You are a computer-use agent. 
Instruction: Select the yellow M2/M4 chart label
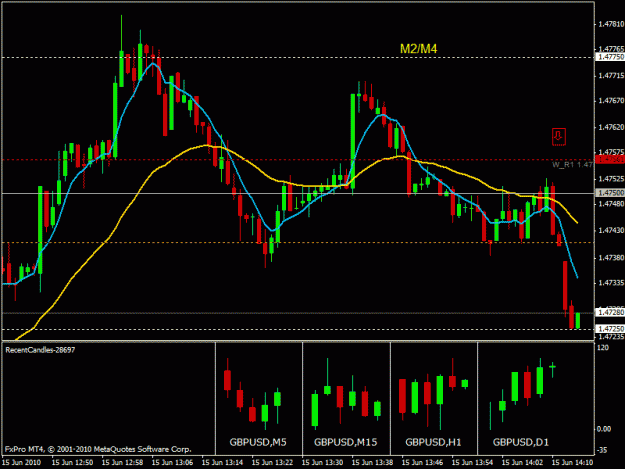click(x=418, y=49)
